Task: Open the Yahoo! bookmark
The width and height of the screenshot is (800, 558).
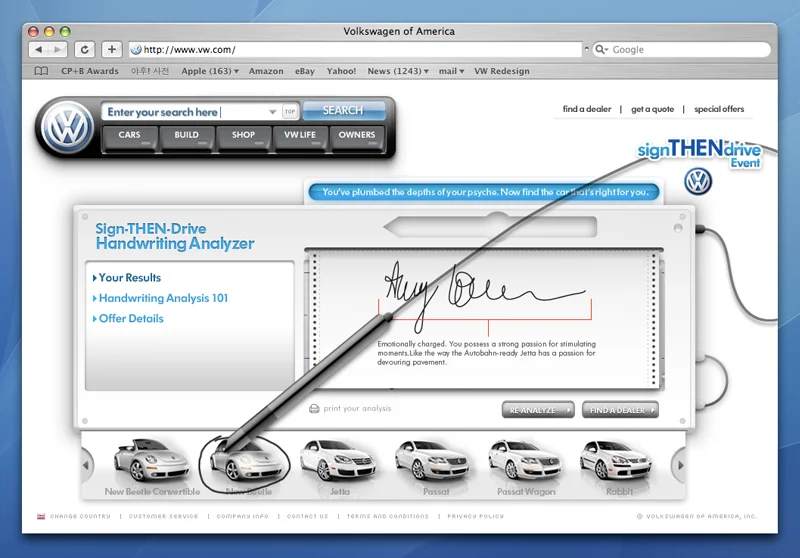Action: (x=341, y=71)
